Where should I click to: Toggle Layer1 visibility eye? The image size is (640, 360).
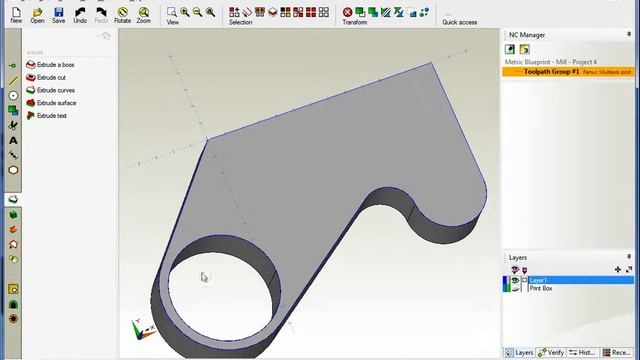click(x=515, y=280)
